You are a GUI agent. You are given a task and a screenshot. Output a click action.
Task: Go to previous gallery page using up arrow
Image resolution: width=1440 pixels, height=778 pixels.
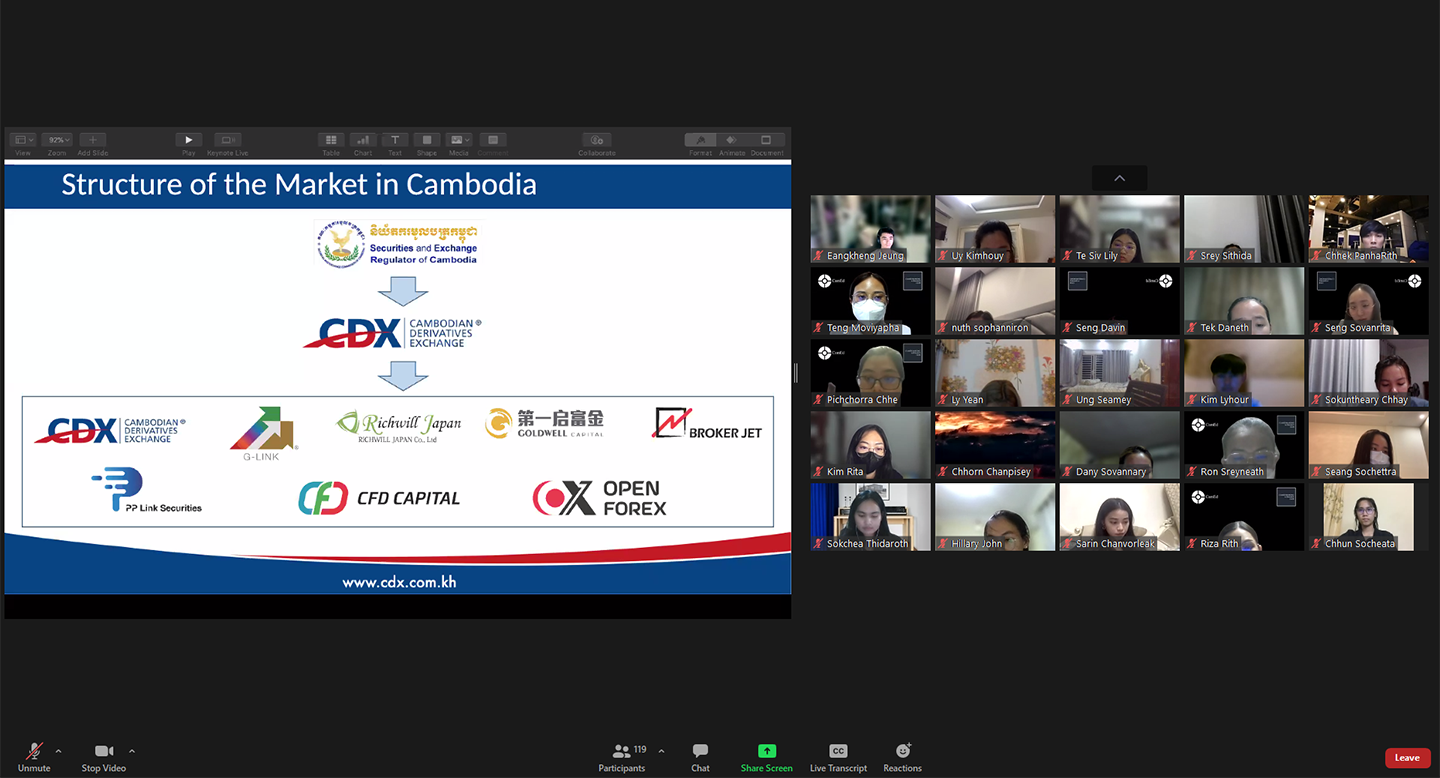(x=1119, y=178)
